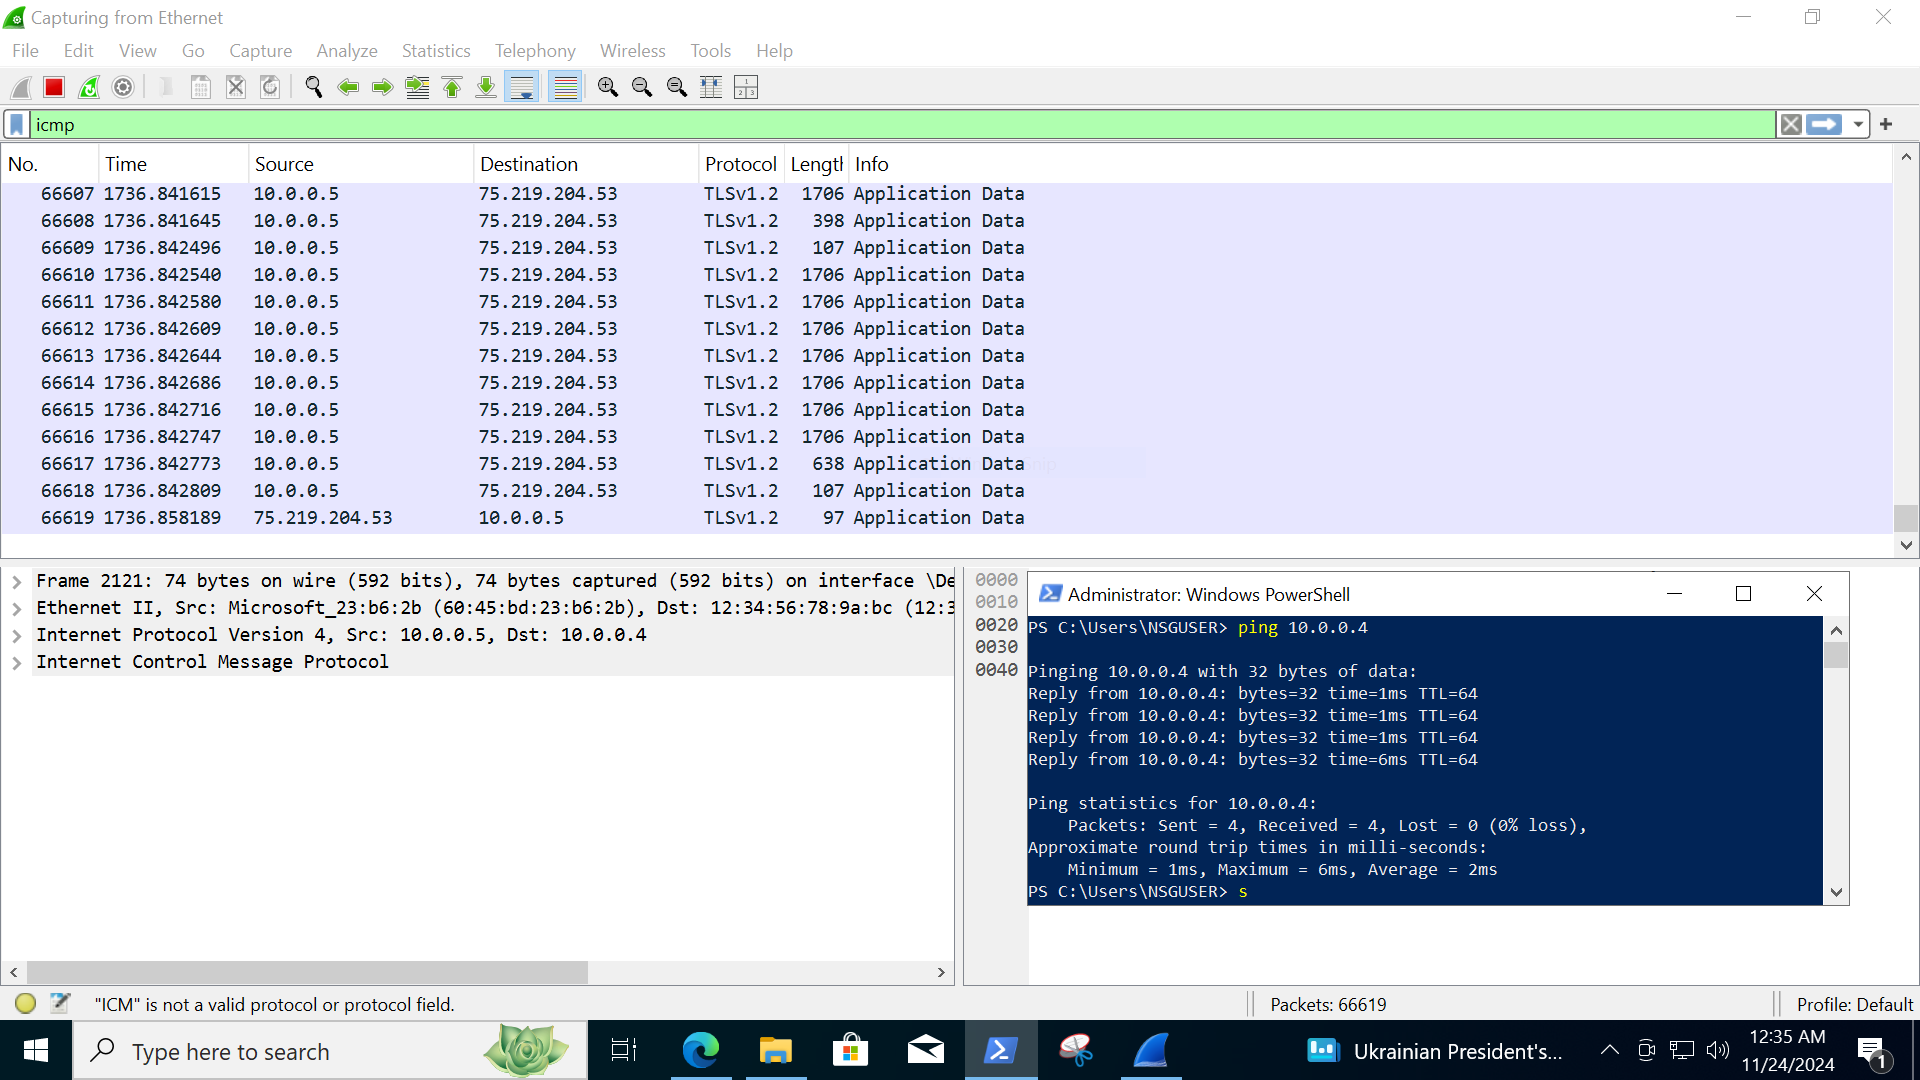Sort by the No. column header

tap(49, 164)
